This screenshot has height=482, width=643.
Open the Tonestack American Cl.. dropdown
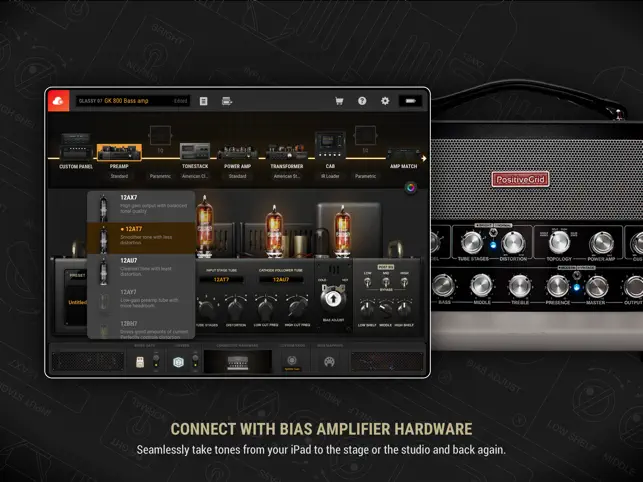click(195, 176)
